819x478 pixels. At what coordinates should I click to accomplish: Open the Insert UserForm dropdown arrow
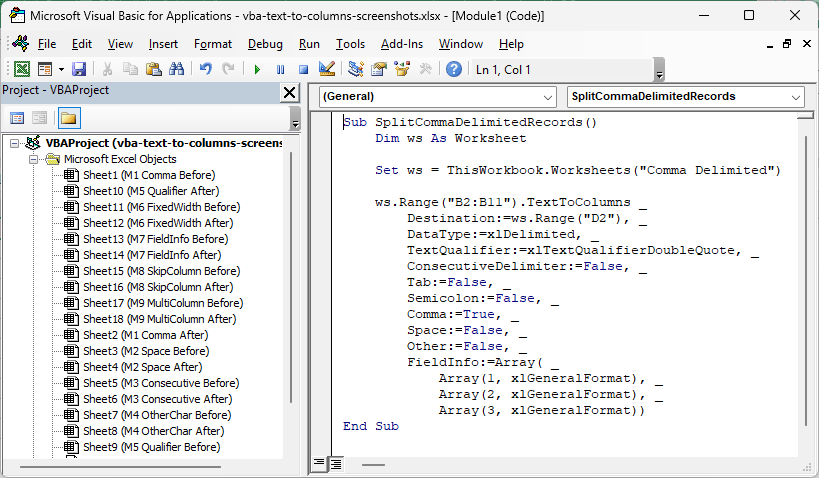coord(61,69)
